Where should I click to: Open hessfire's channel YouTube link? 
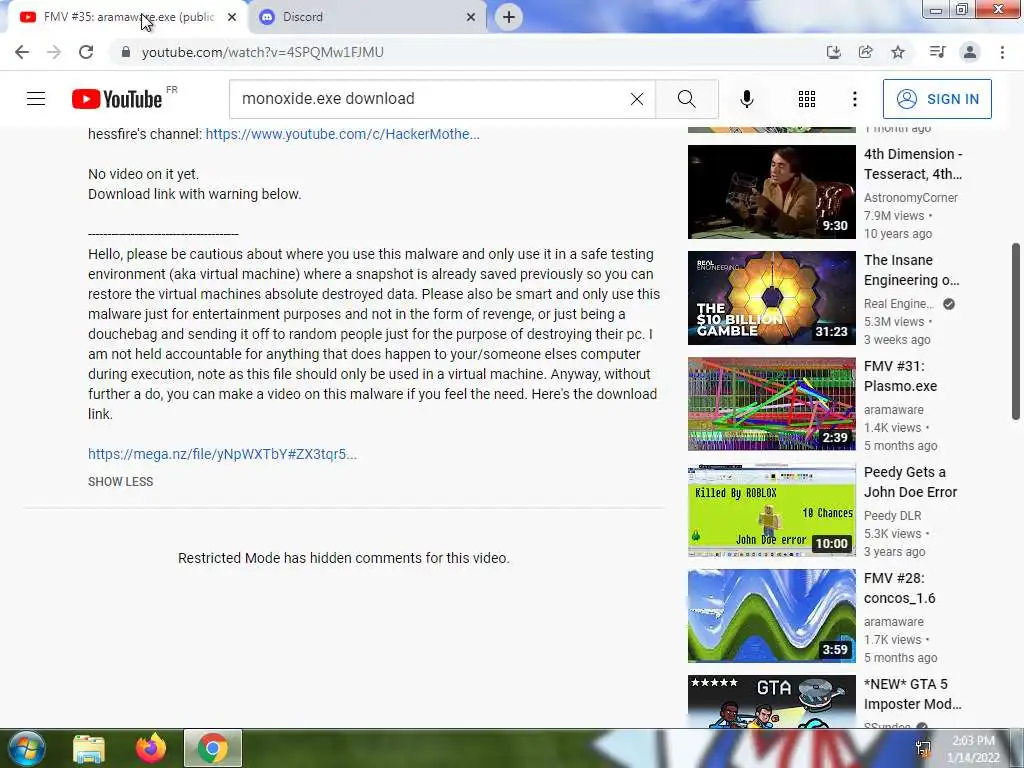tap(342, 134)
